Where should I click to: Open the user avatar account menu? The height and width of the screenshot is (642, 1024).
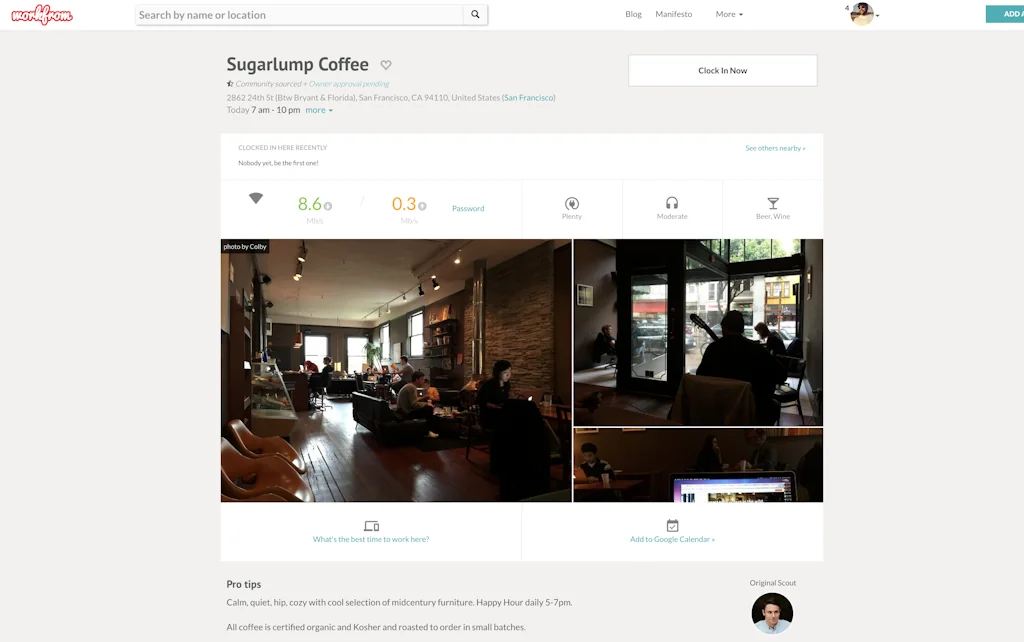[863, 14]
